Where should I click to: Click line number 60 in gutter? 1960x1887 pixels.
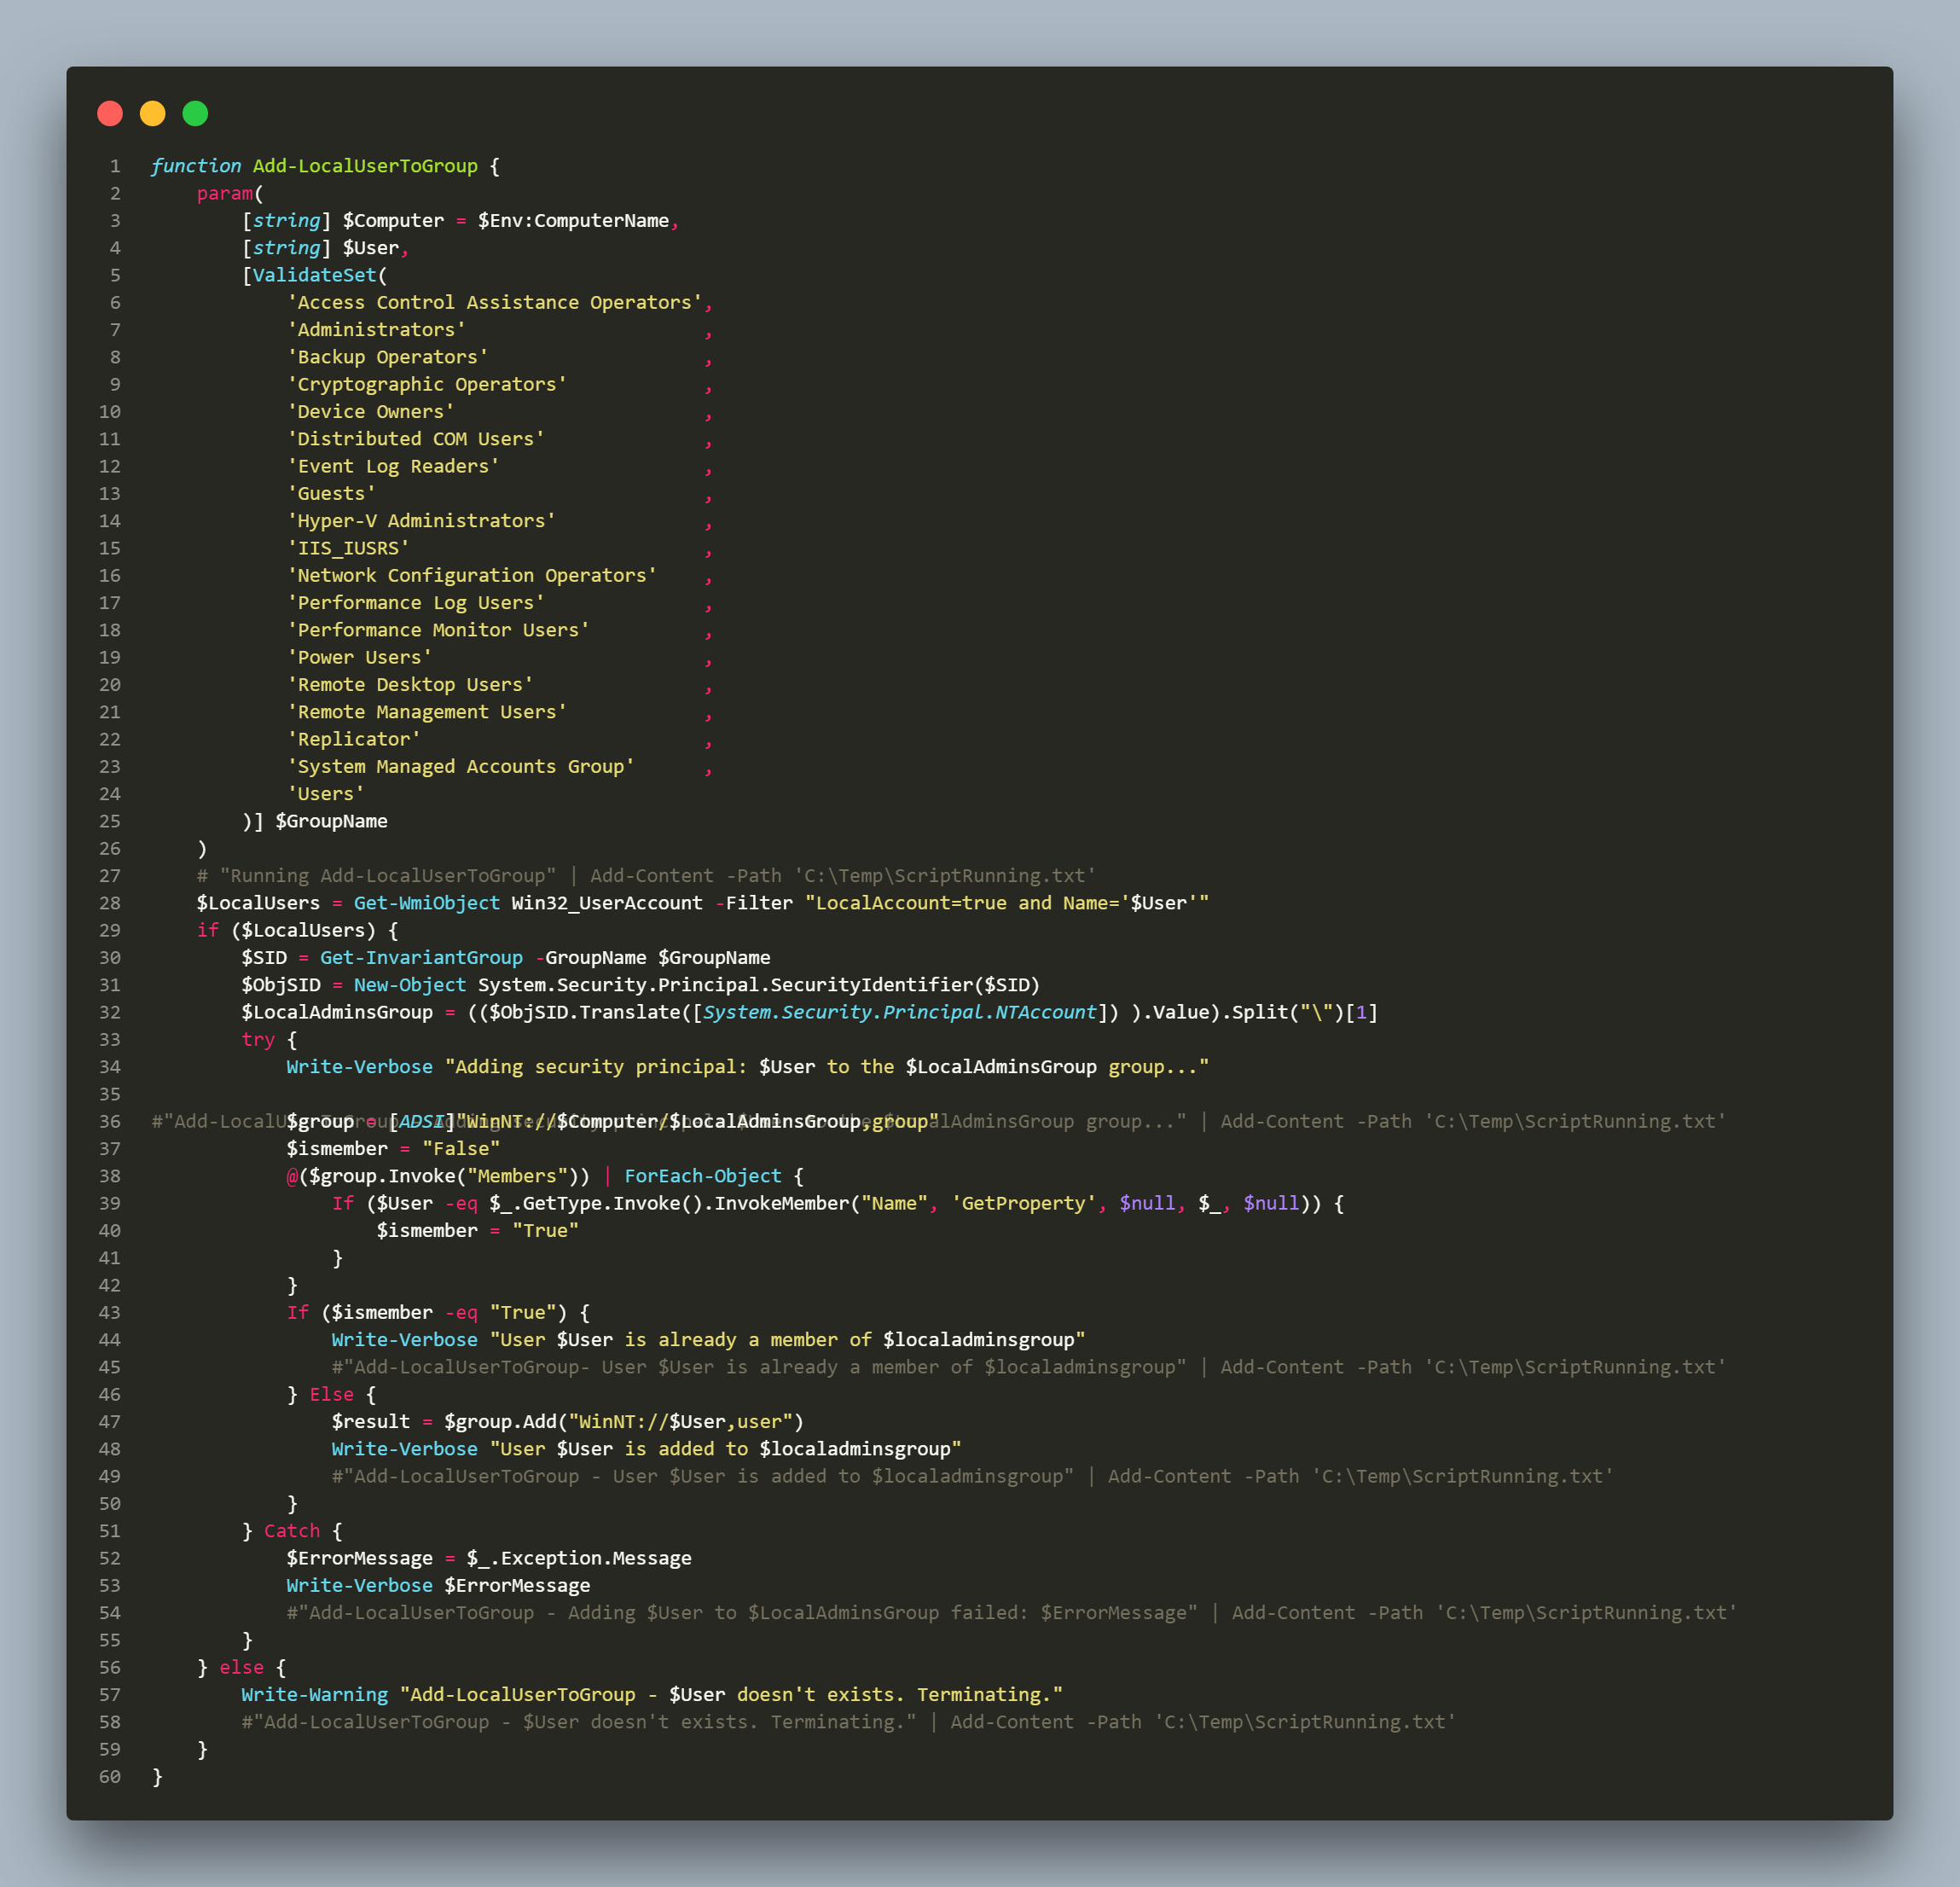(110, 1777)
